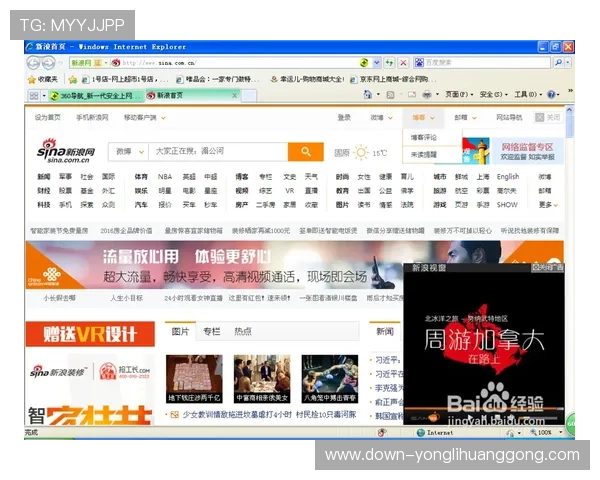Open the 地下钱庄涉两千亿 photo thumbnail
600x480 pixels.
click(194, 379)
